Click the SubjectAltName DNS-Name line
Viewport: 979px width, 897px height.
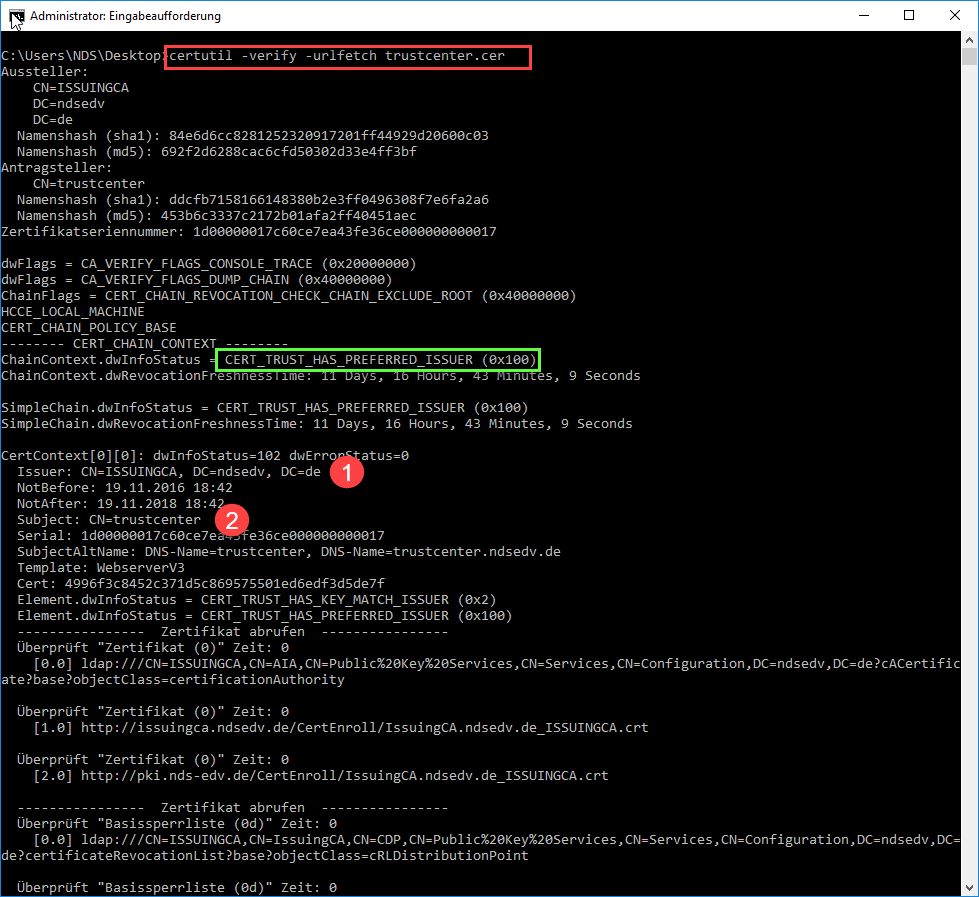click(289, 551)
